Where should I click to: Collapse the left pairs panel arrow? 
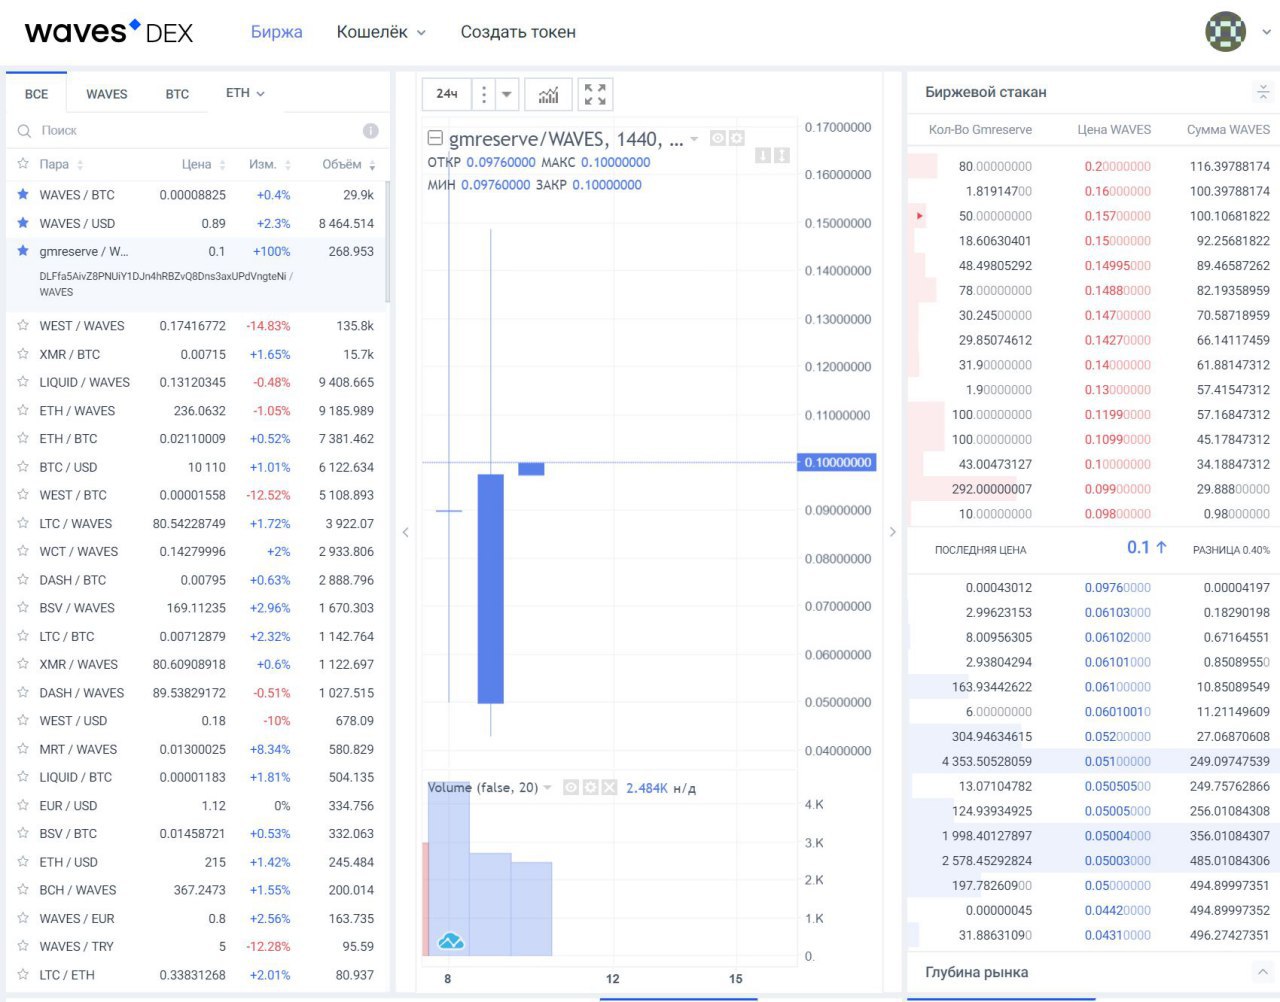(405, 532)
